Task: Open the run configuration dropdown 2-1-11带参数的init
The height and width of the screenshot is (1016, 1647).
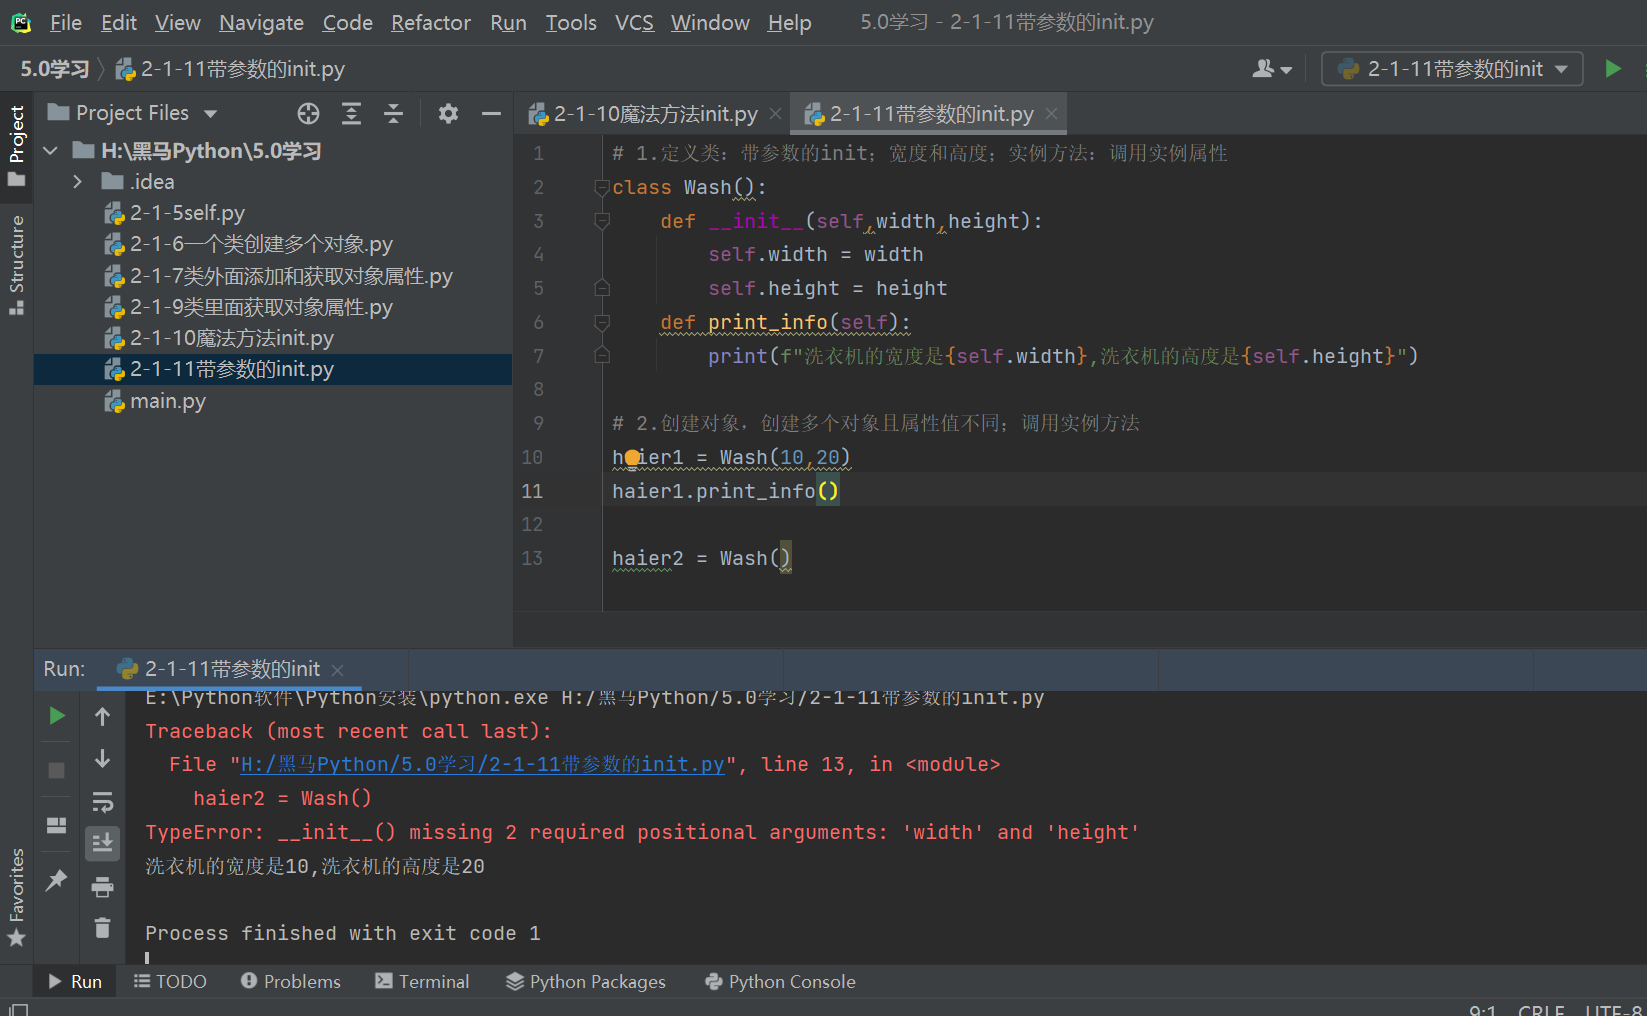Action: [x=1452, y=68]
